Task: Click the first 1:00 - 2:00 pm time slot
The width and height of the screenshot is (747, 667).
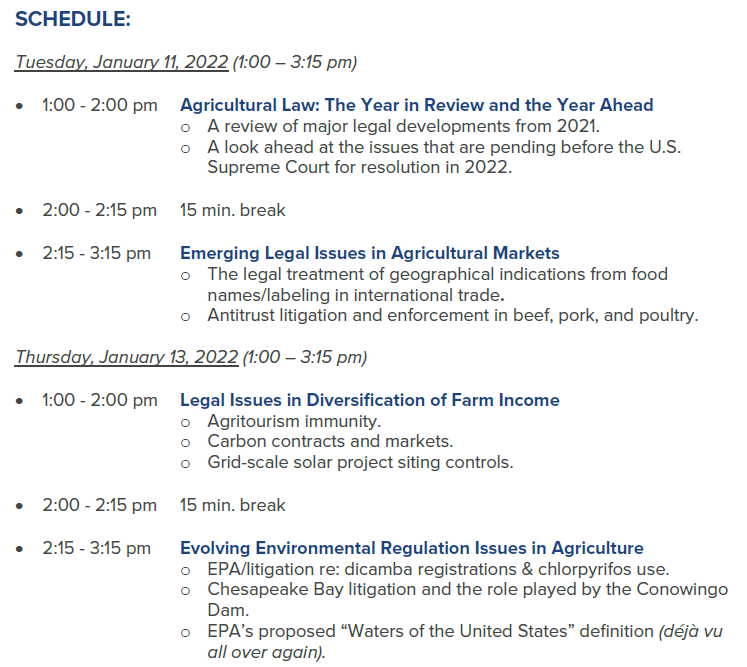Action: pos(100,105)
